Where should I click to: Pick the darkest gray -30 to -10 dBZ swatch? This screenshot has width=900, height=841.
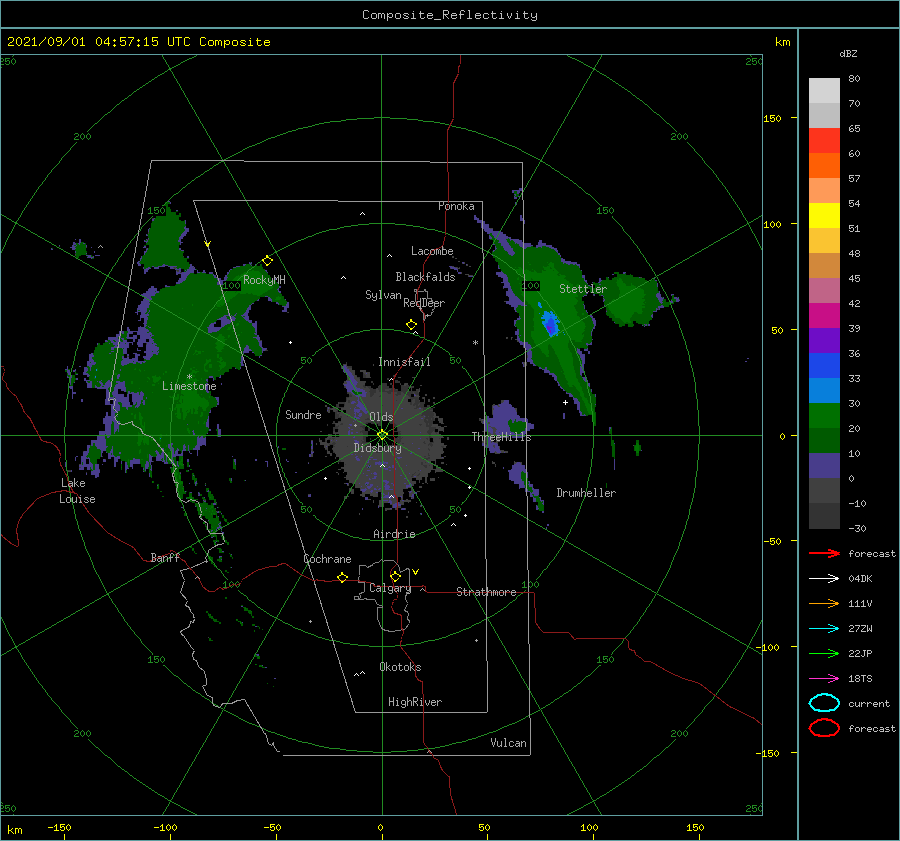[x=824, y=516]
